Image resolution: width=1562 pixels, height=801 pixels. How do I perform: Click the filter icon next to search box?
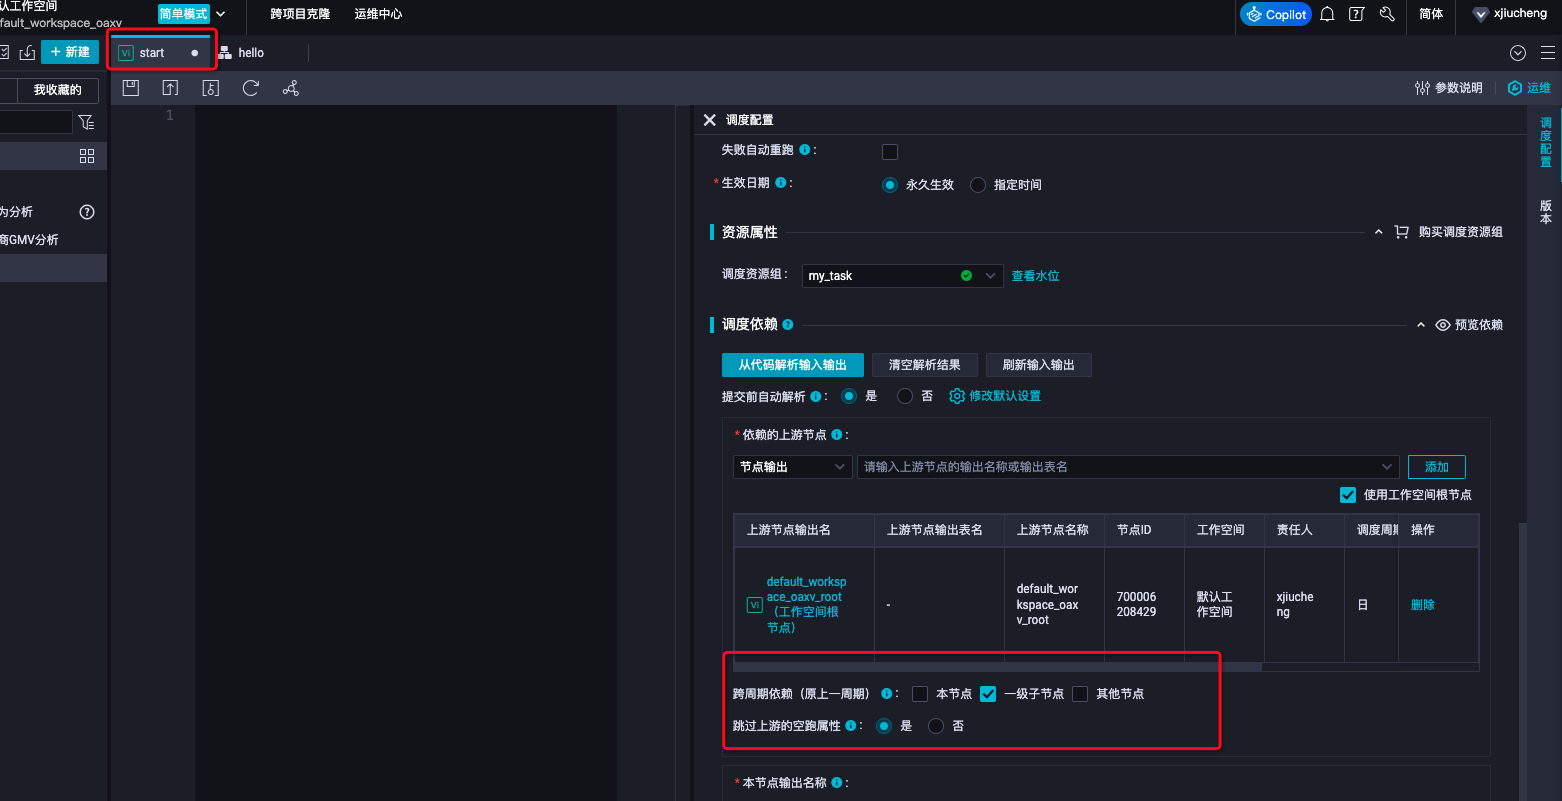point(87,122)
